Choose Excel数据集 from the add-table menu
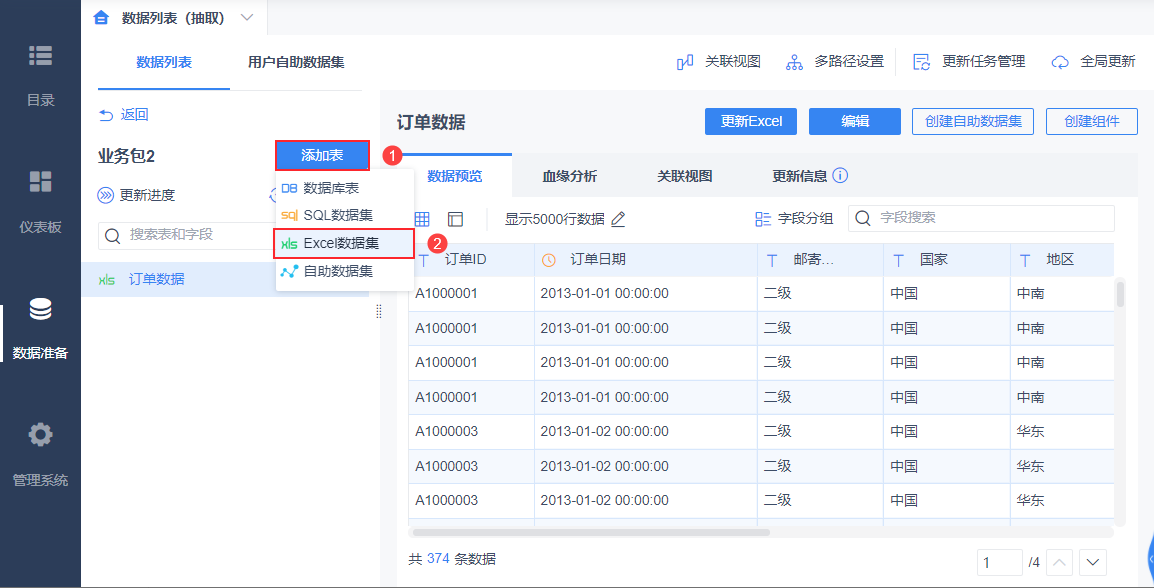 [x=344, y=244]
